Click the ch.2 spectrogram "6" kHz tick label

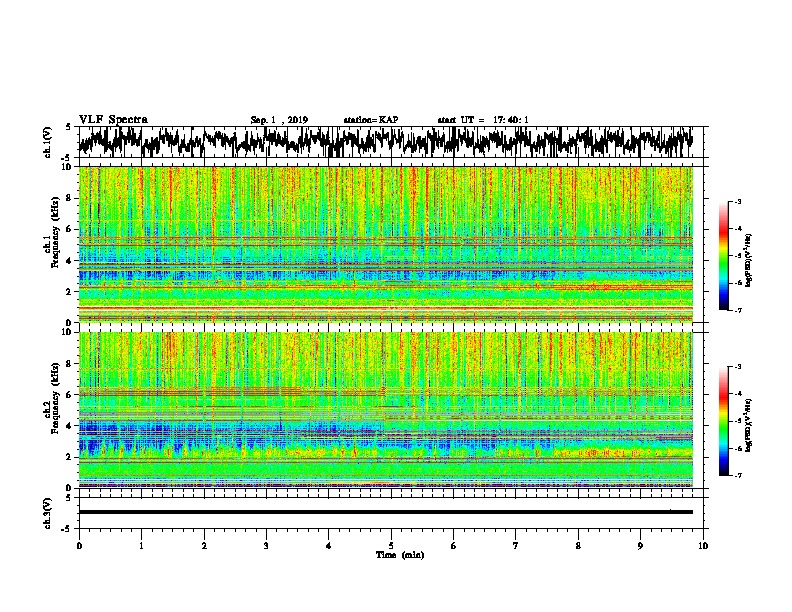coord(70,395)
